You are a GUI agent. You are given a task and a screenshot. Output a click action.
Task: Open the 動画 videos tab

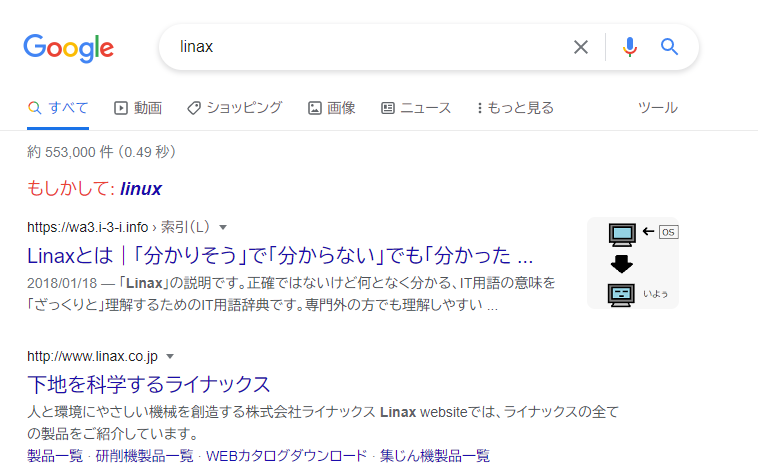click(x=138, y=108)
